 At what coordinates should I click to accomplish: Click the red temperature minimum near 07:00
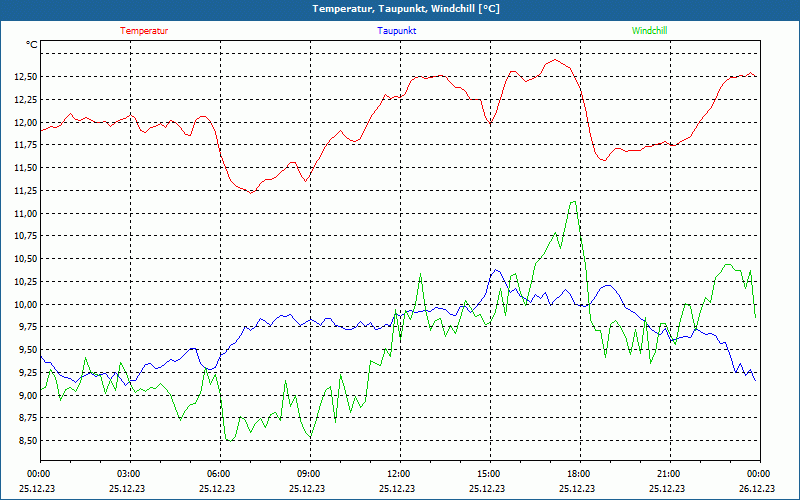point(251,193)
